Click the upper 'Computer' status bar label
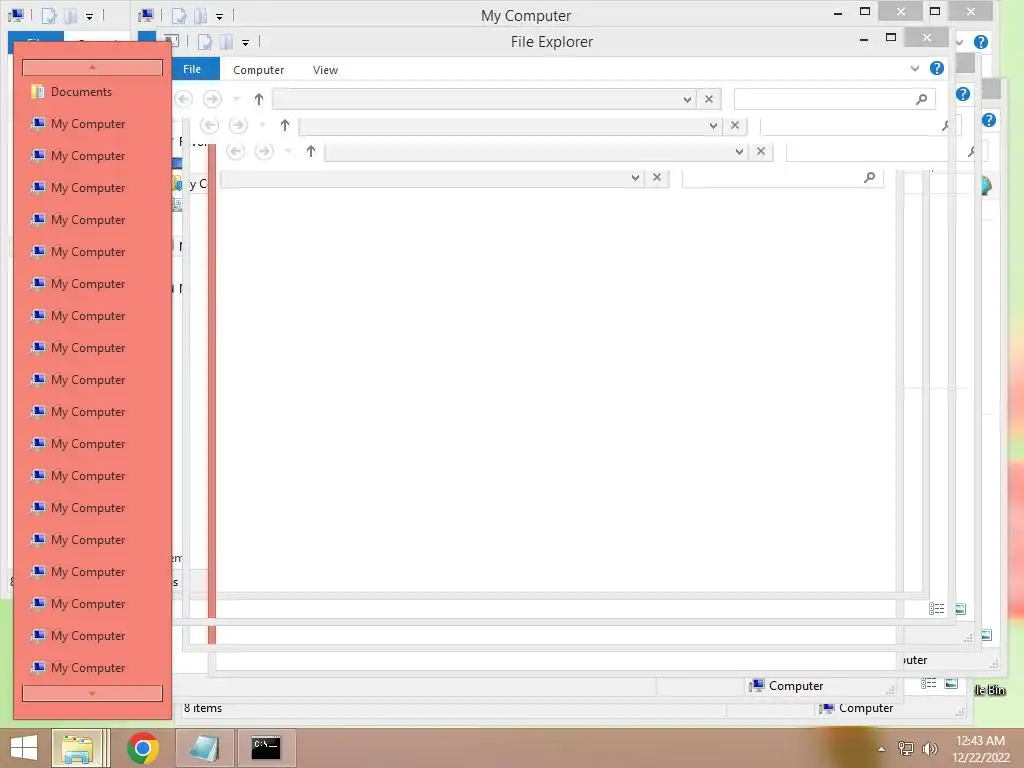This screenshot has width=1024, height=768. tap(795, 686)
